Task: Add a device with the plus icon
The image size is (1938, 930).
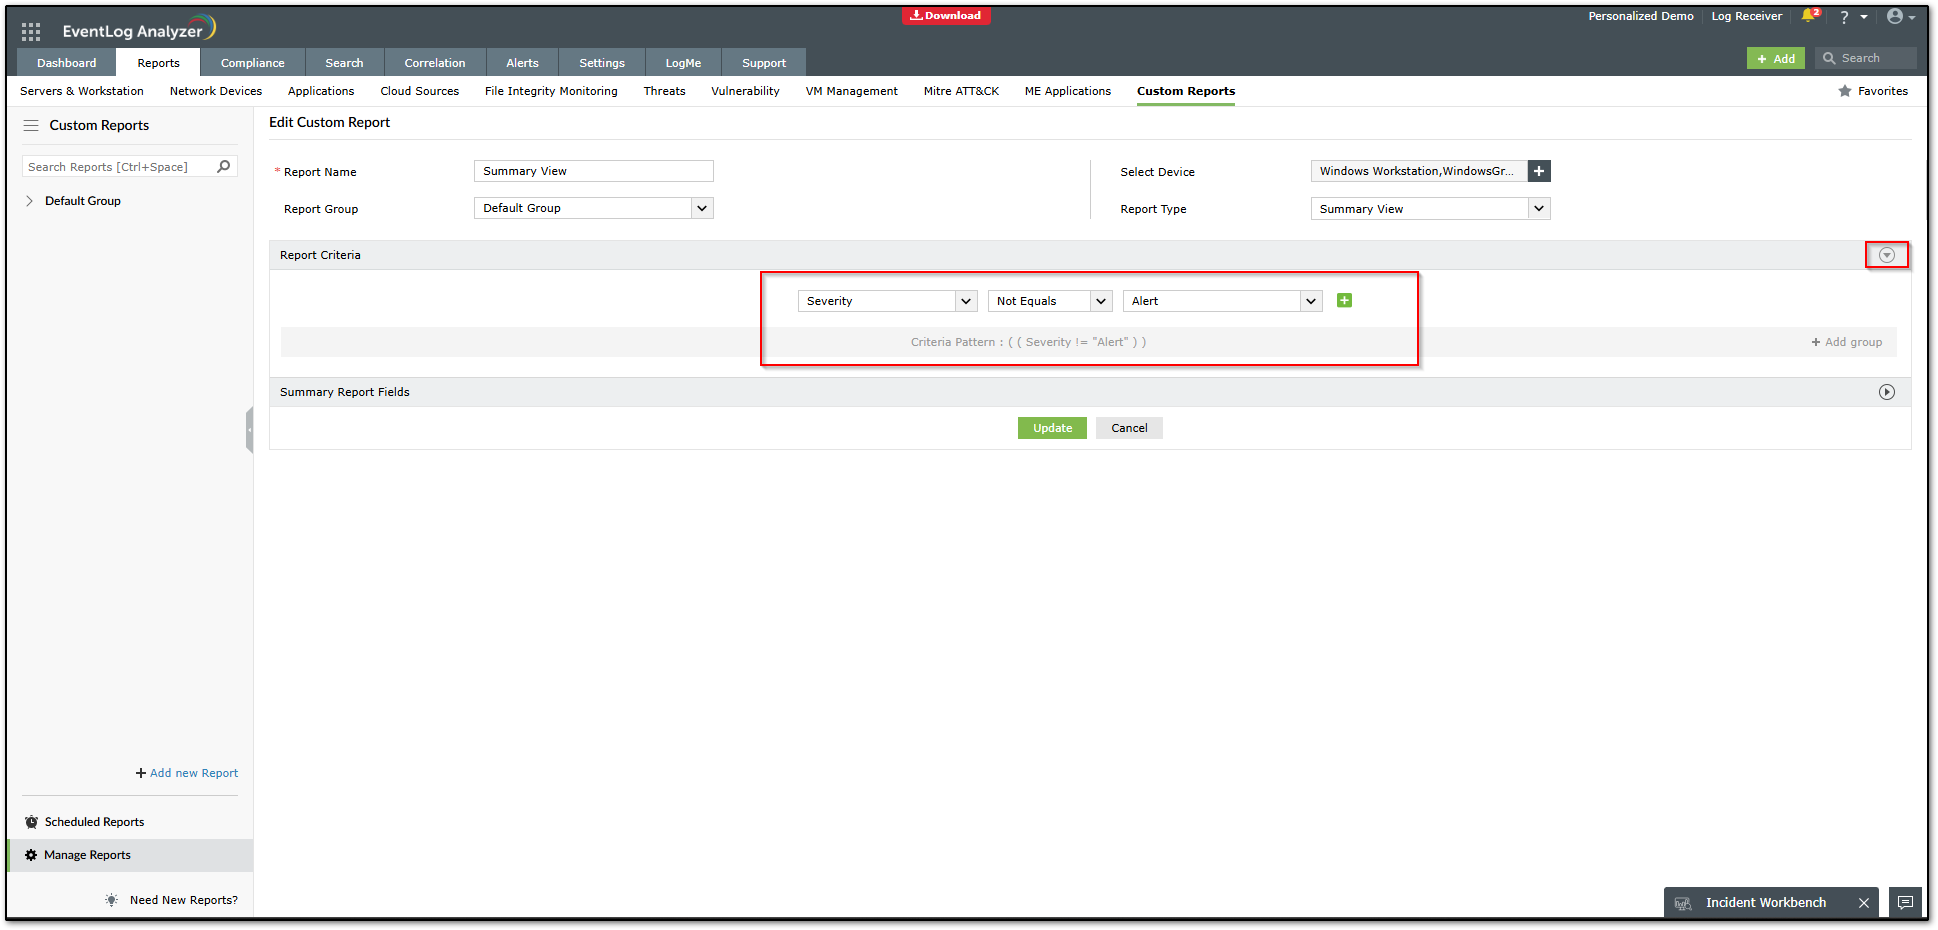Action: click(x=1539, y=171)
